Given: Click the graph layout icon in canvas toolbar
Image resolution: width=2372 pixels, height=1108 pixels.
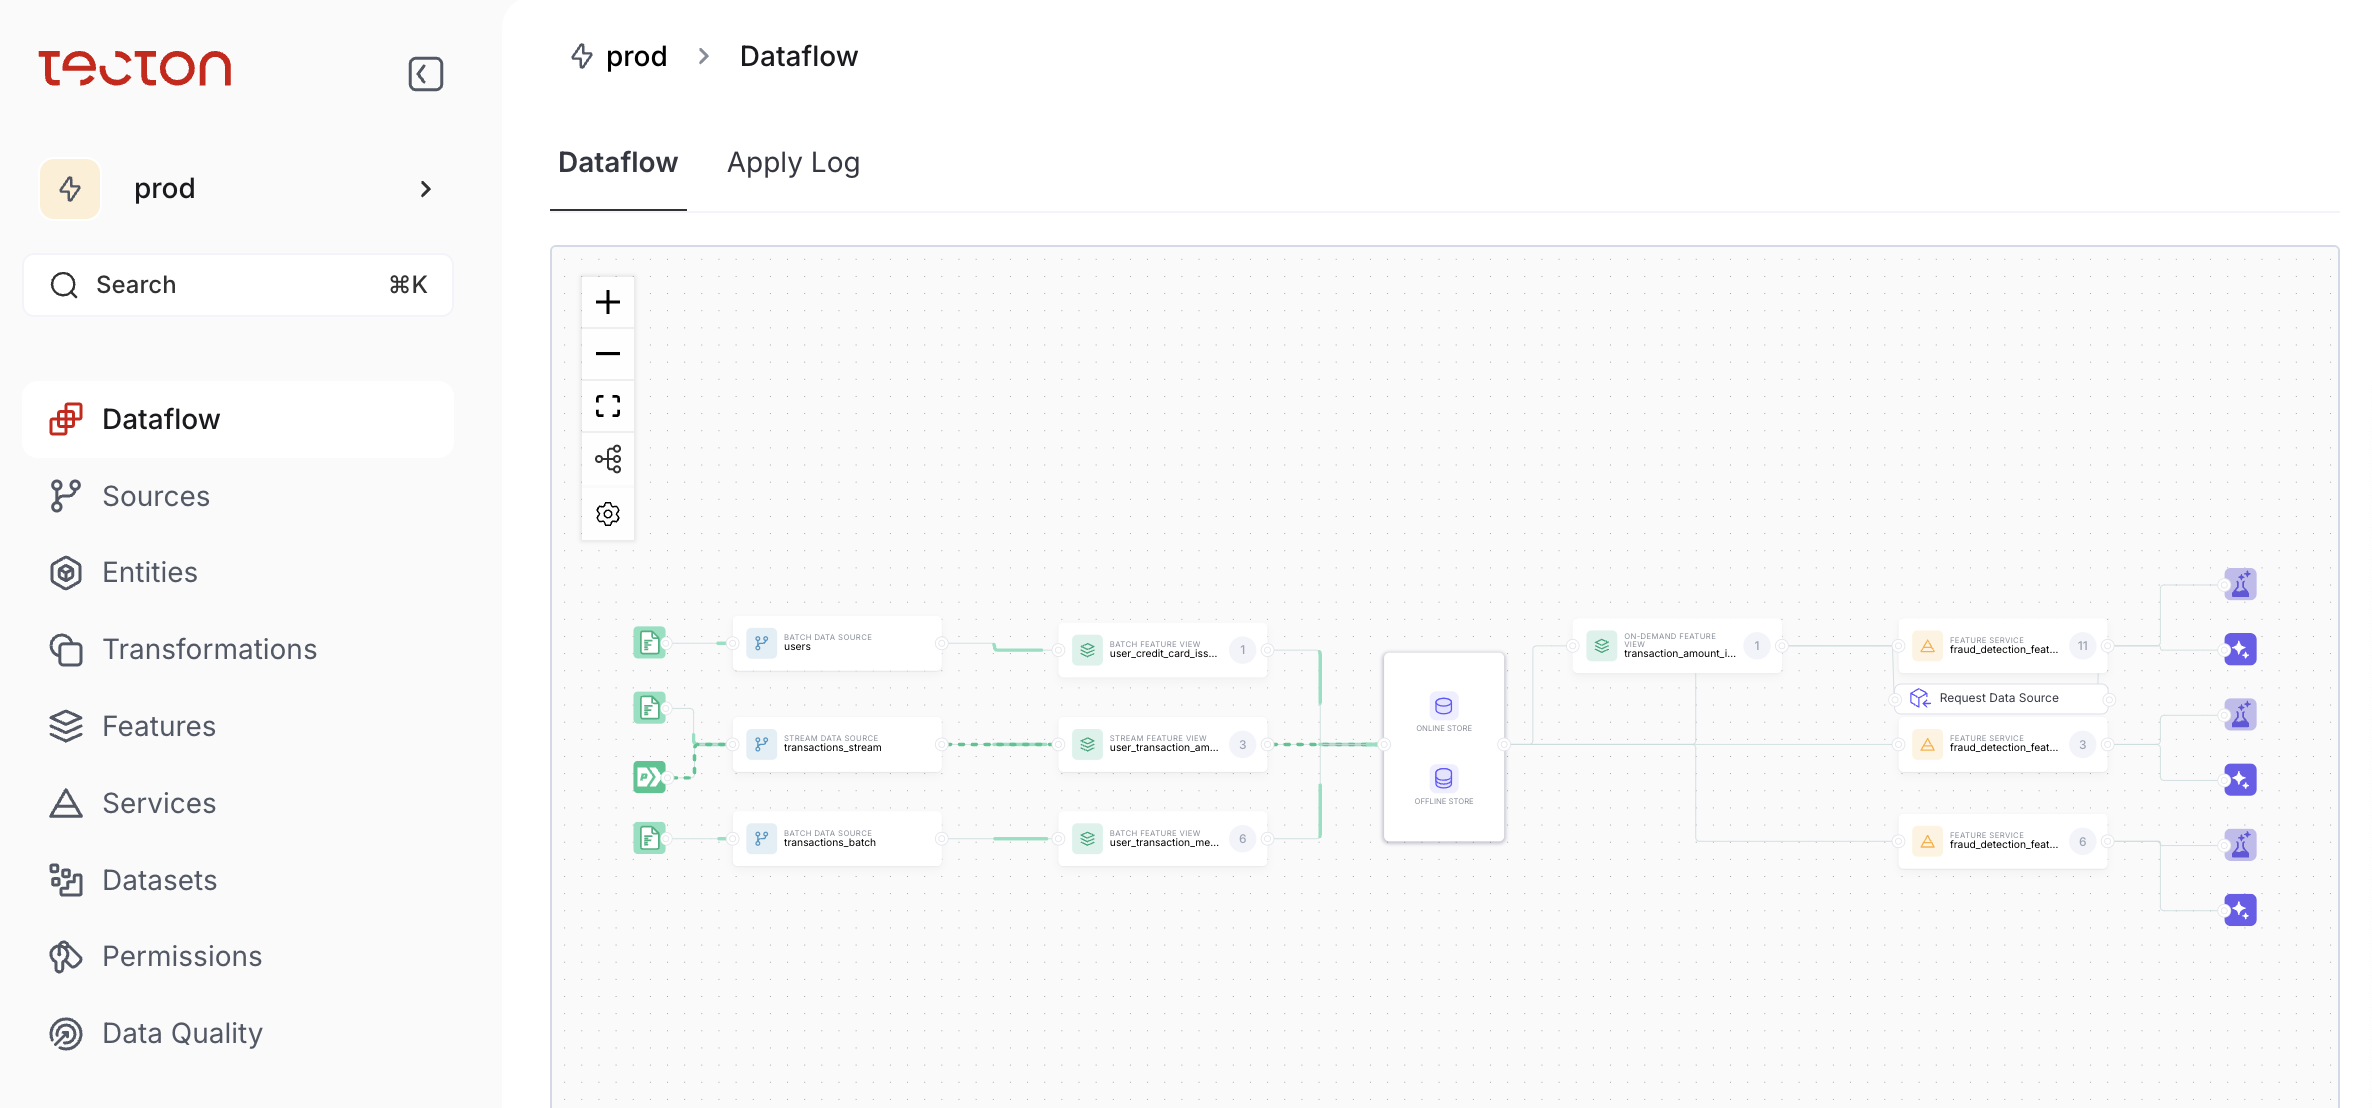Looking at the screenshot, I should (x=608, y=459).
